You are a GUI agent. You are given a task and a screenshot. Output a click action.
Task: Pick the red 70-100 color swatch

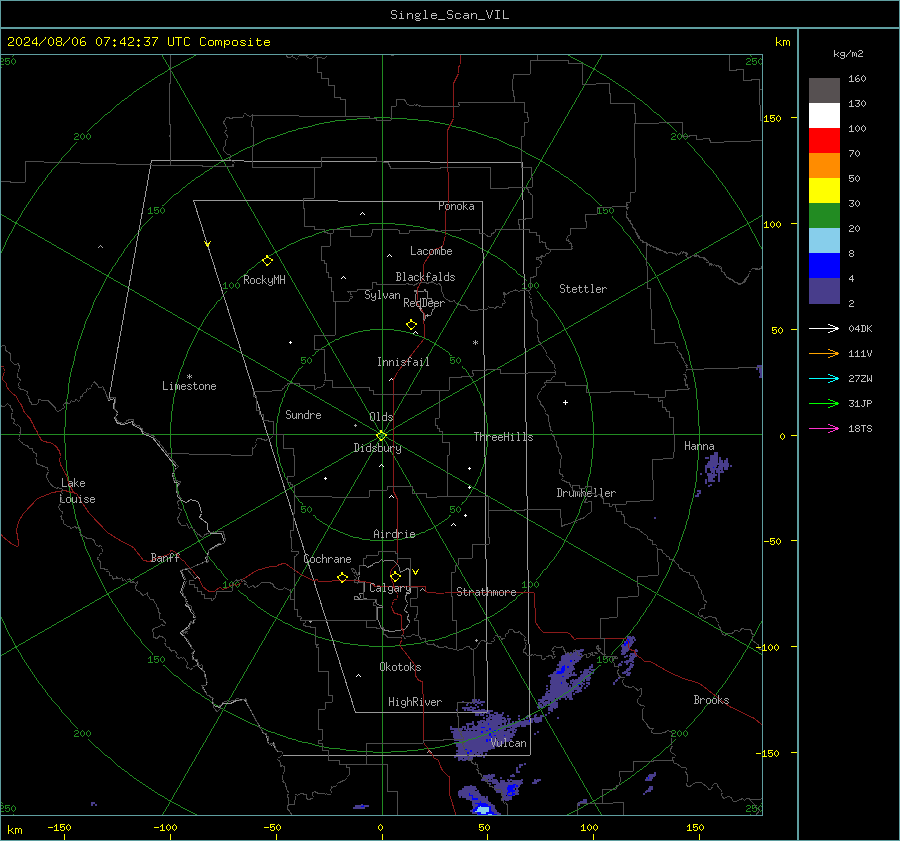point(824,141)
